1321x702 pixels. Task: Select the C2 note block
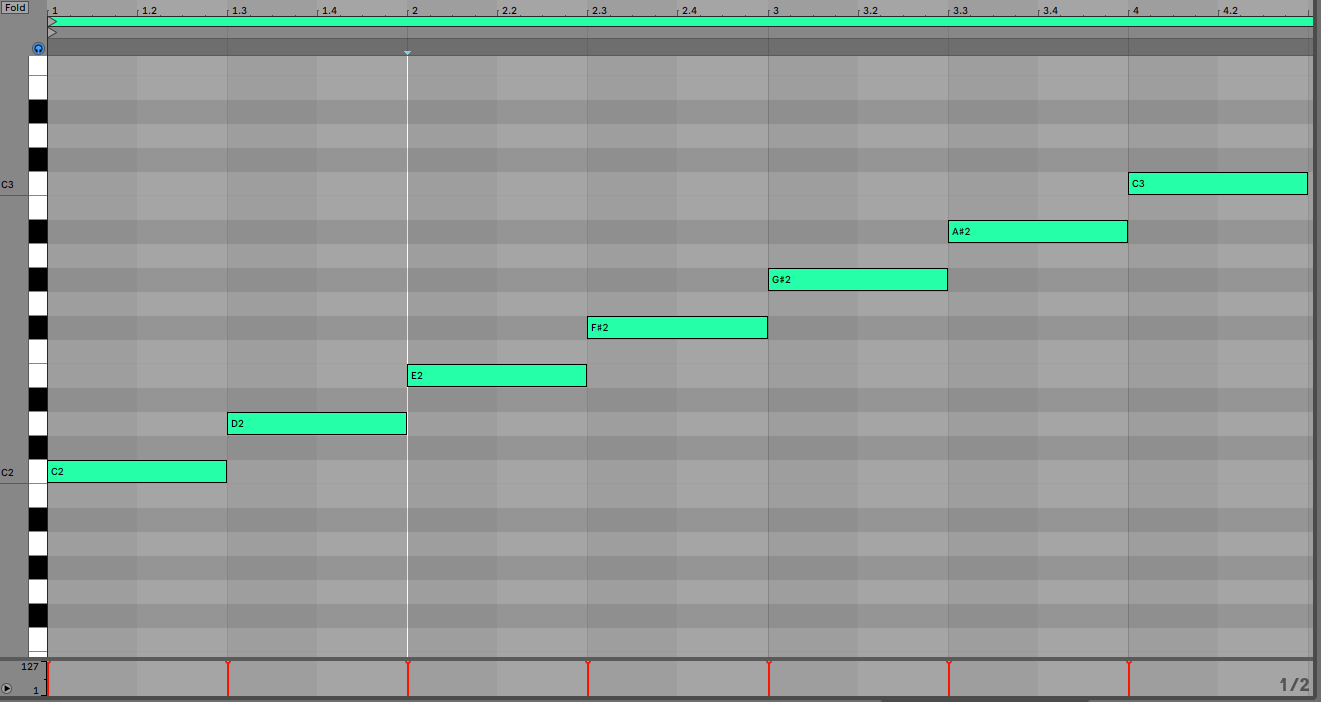click(x=137, y=471)
